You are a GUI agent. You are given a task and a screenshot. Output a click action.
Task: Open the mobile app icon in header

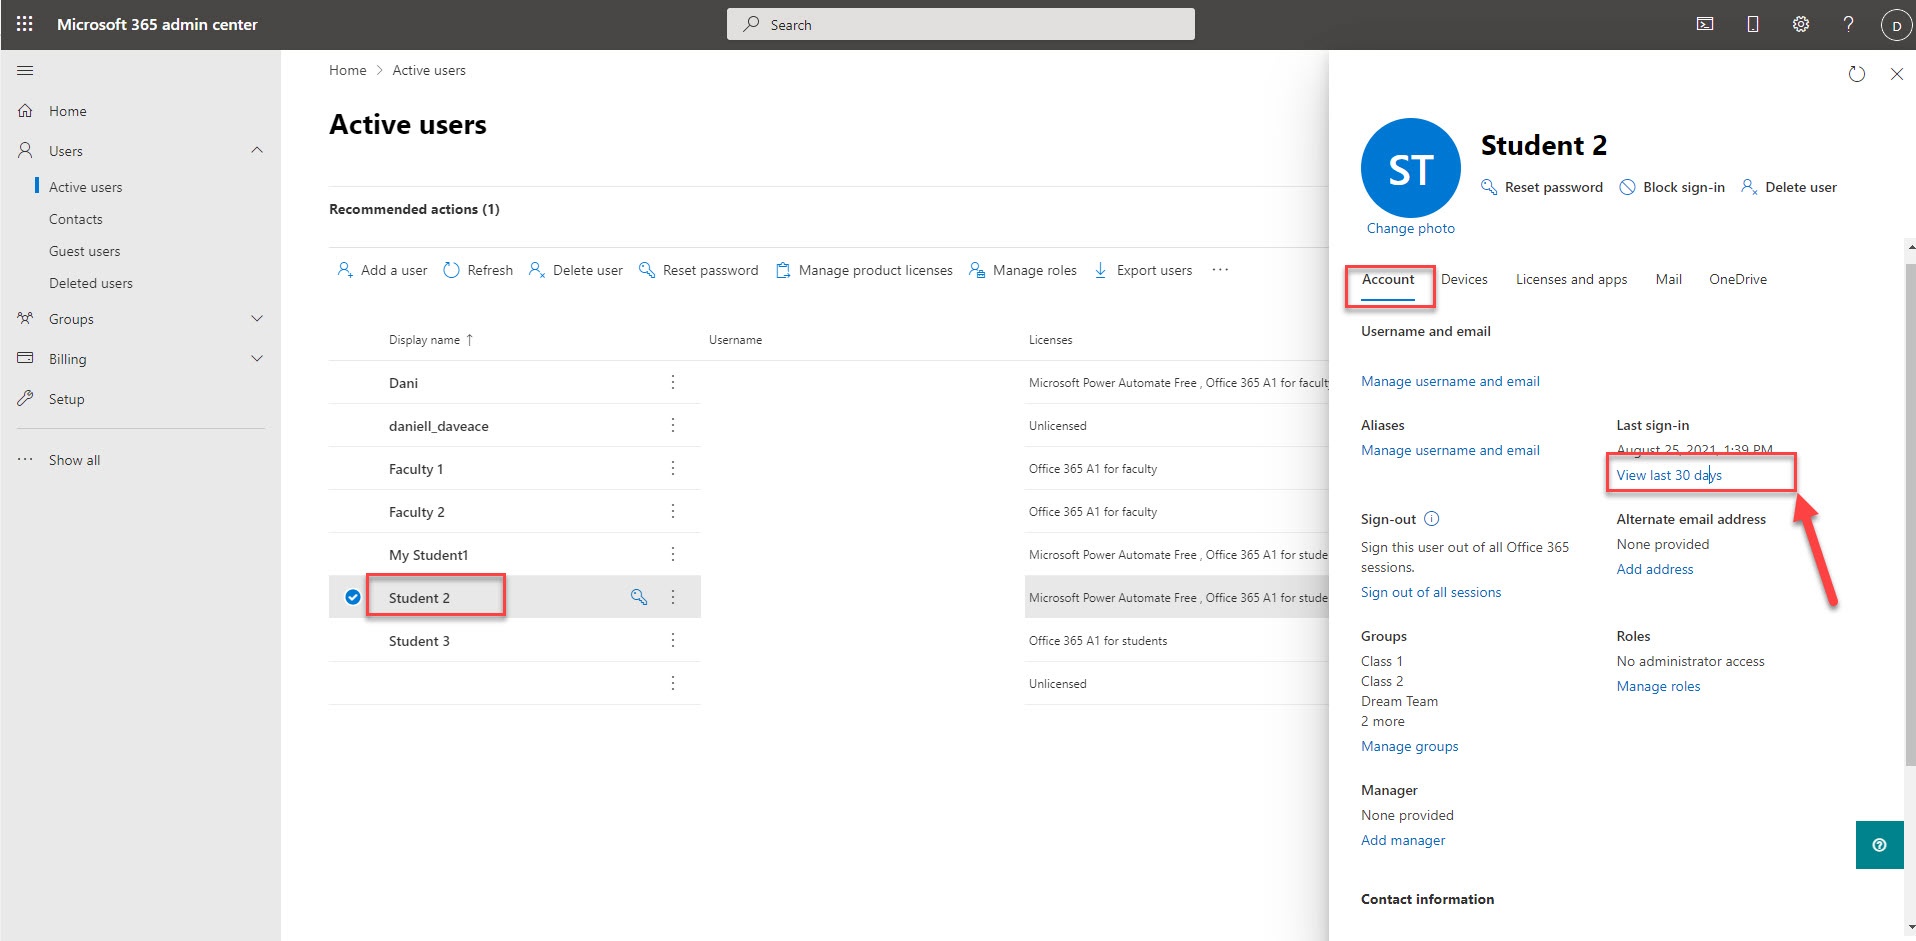tap(1753, 24)
